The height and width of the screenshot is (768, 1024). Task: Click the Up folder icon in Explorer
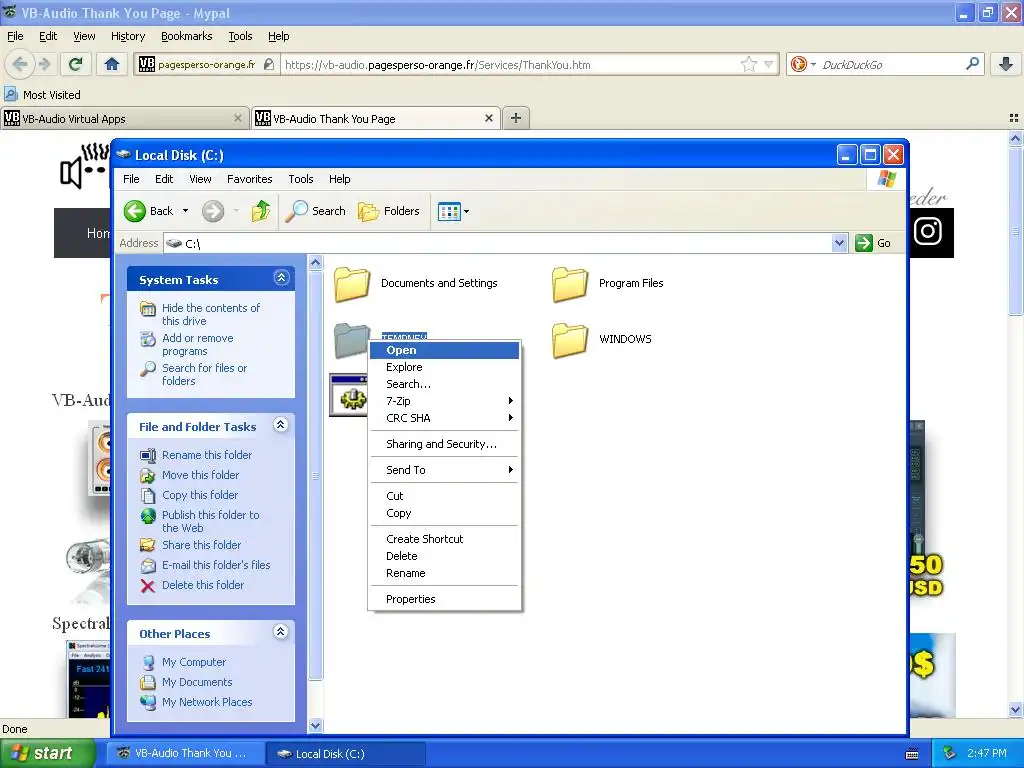(x=261, y=211)
